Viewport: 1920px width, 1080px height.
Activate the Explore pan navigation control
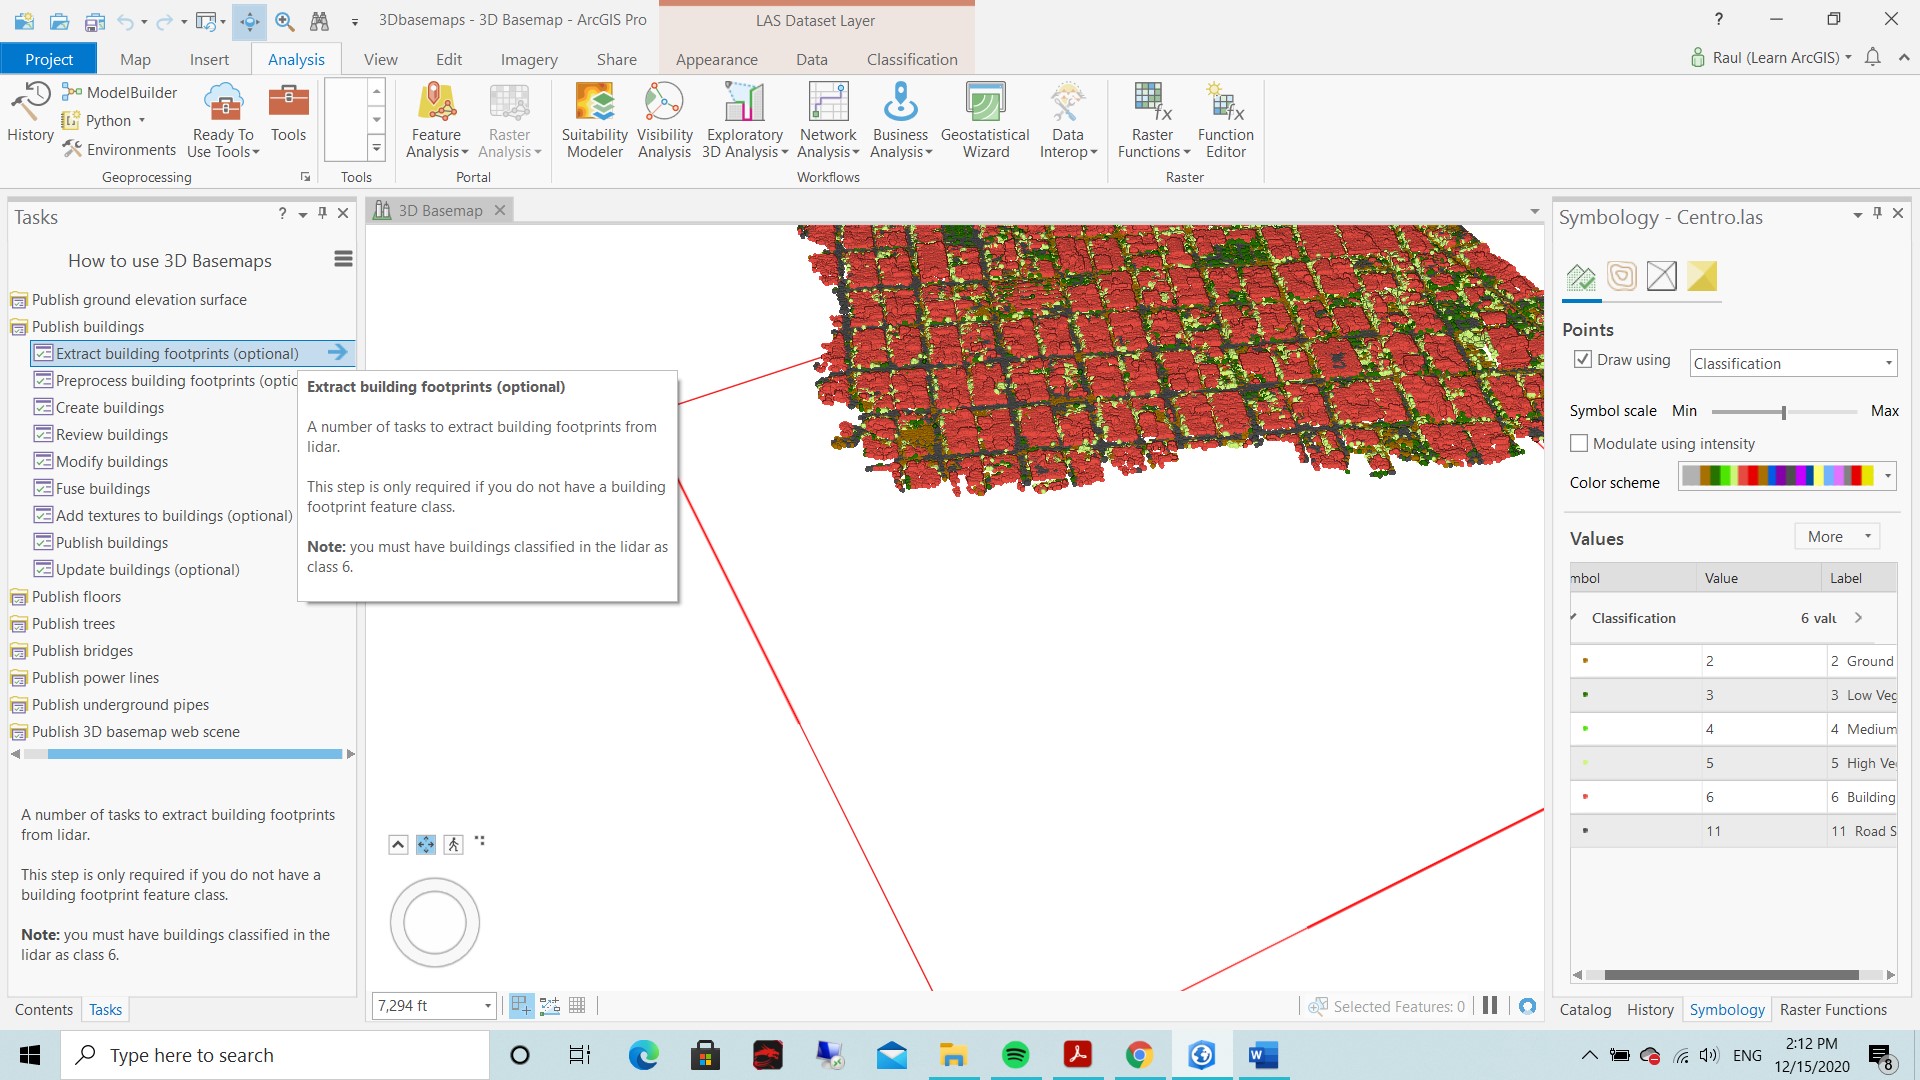pyautogui.click(x=425, y=844)
